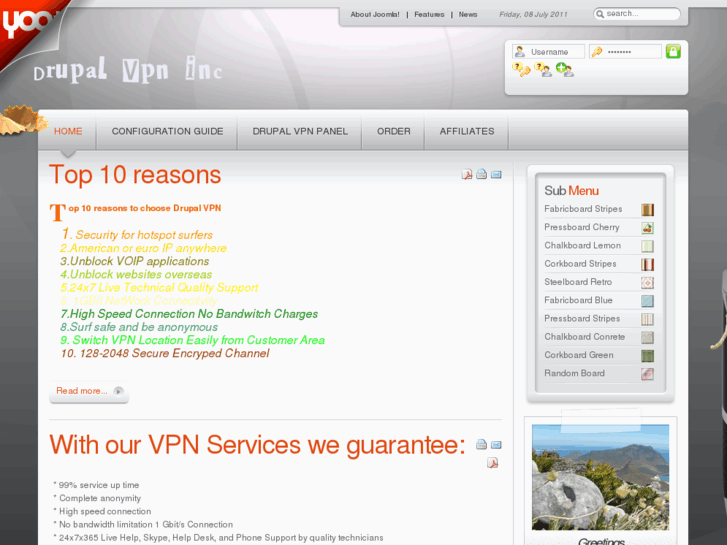Open Corkboard Stripes submenu link
727x545 pixels.
580,263
